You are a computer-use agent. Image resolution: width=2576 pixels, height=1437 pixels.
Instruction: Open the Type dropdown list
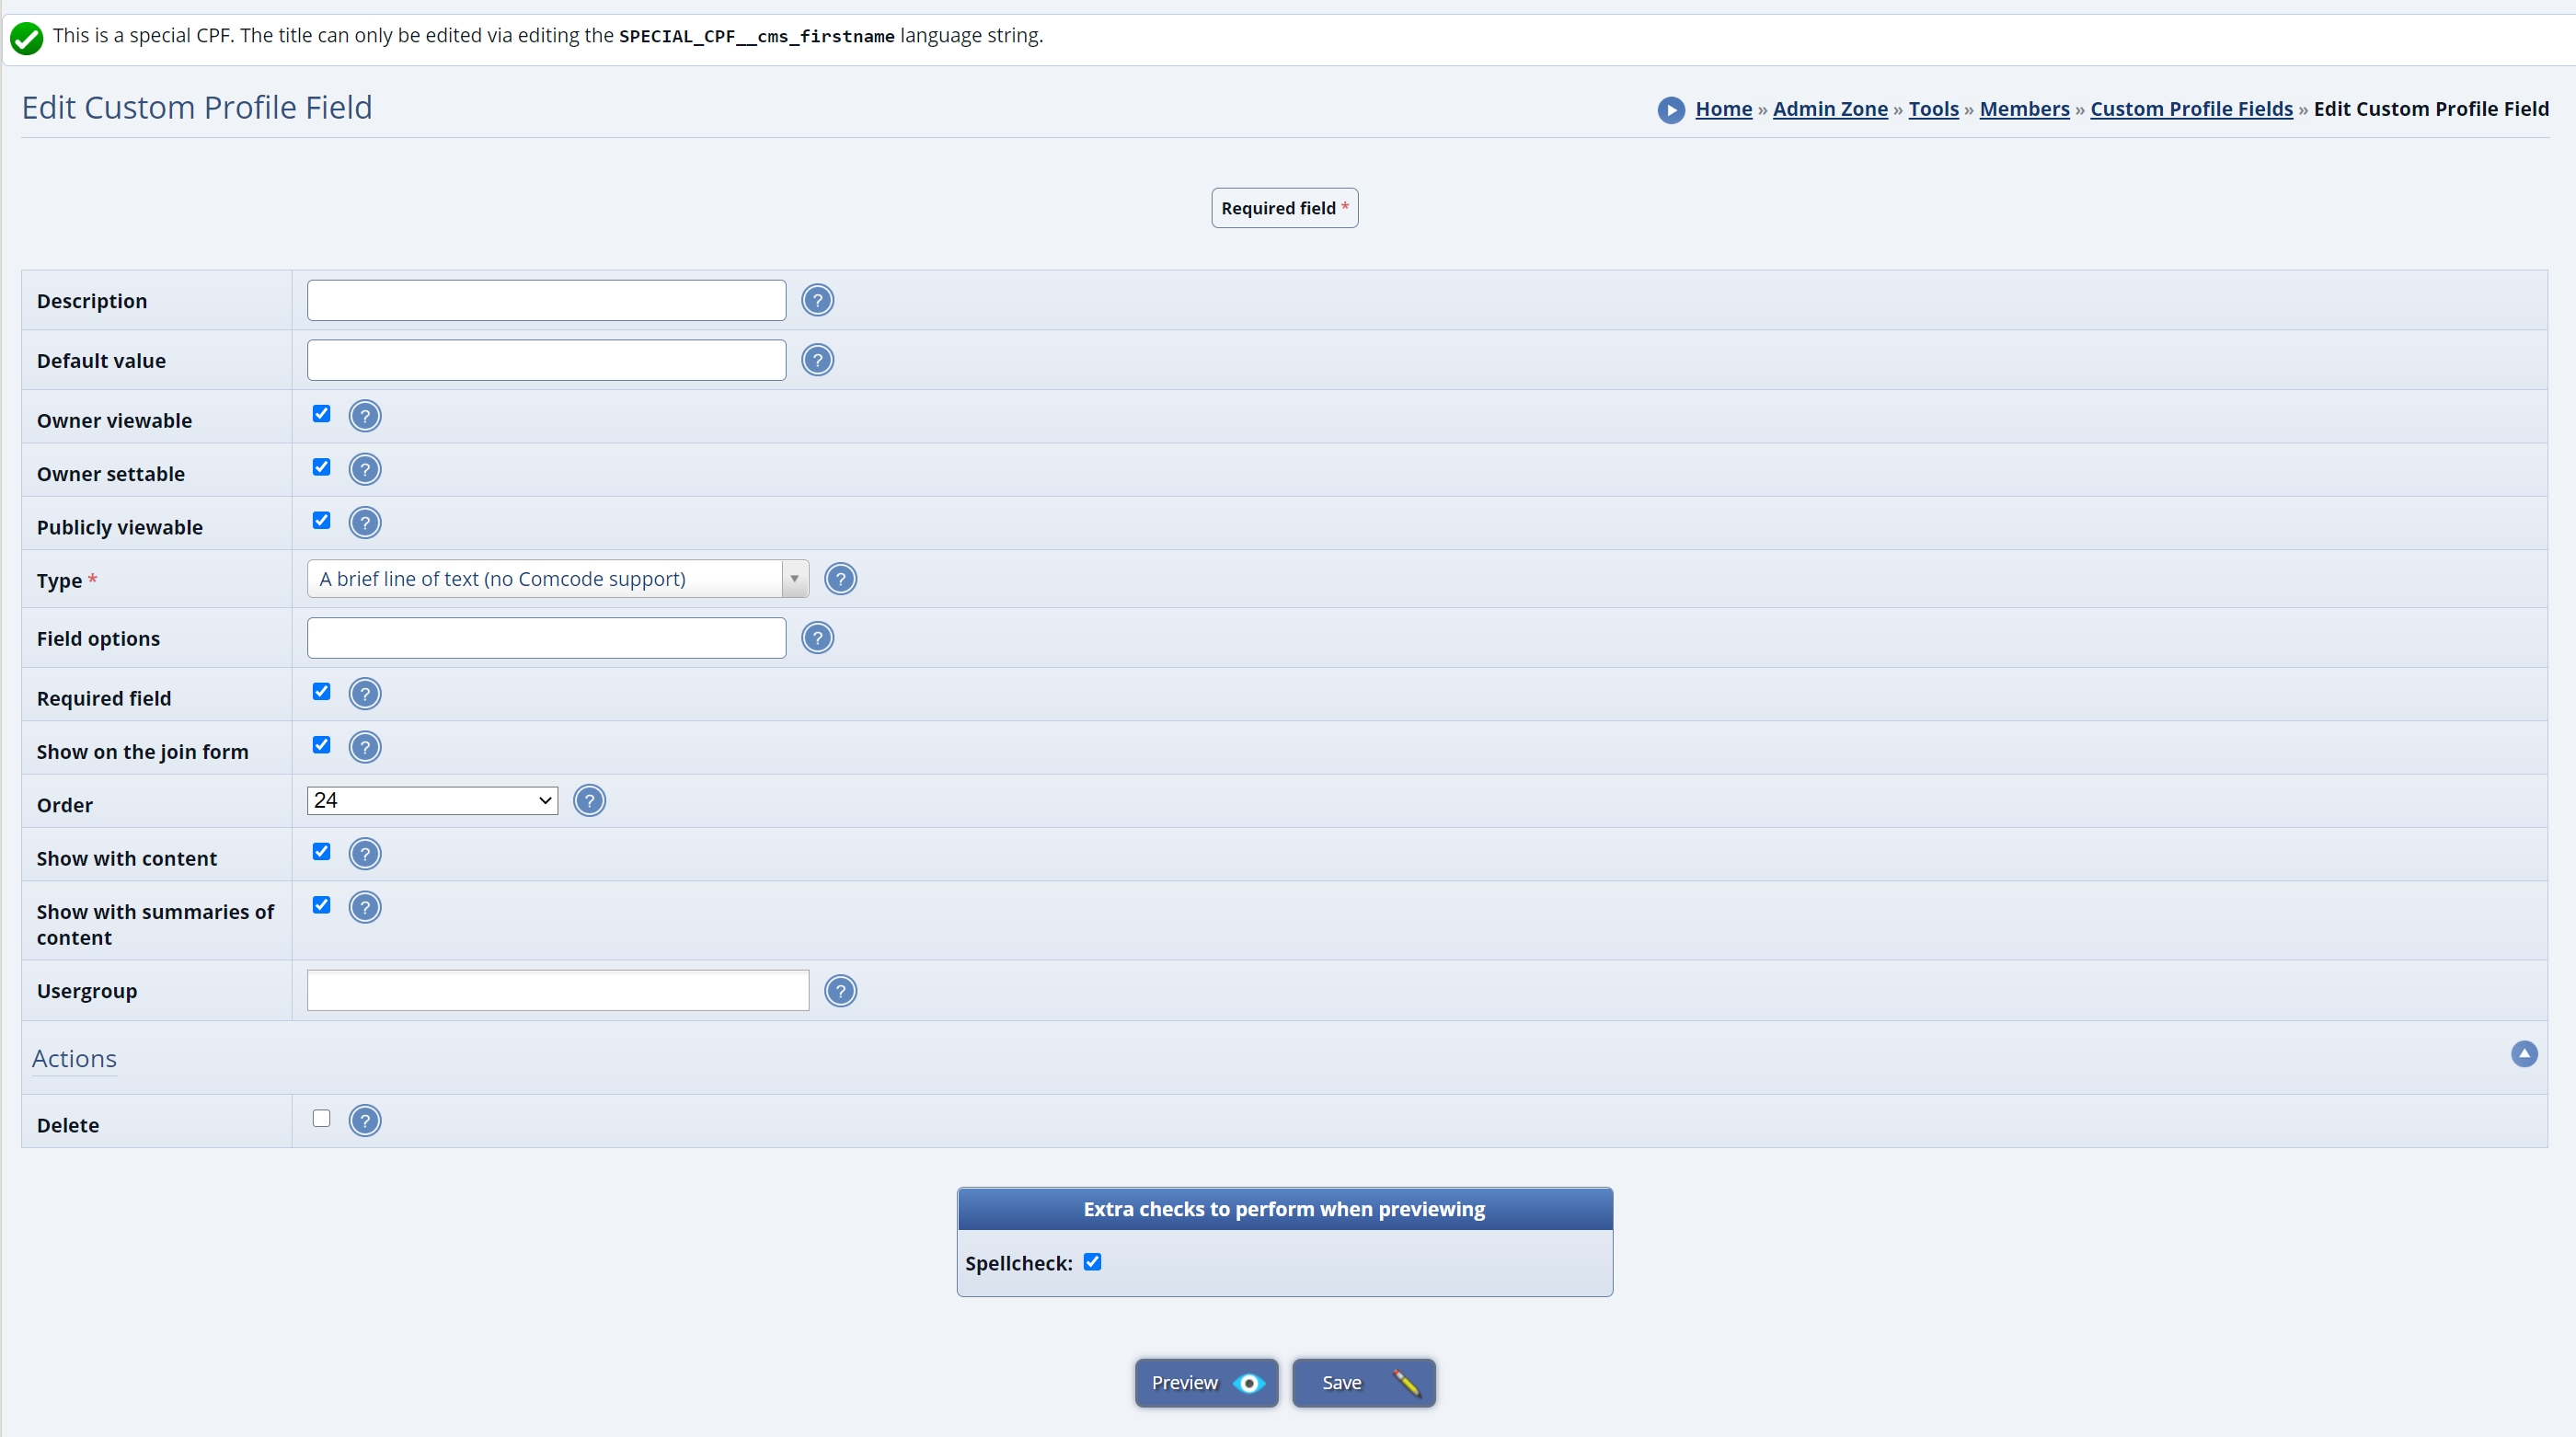(557, 579)
